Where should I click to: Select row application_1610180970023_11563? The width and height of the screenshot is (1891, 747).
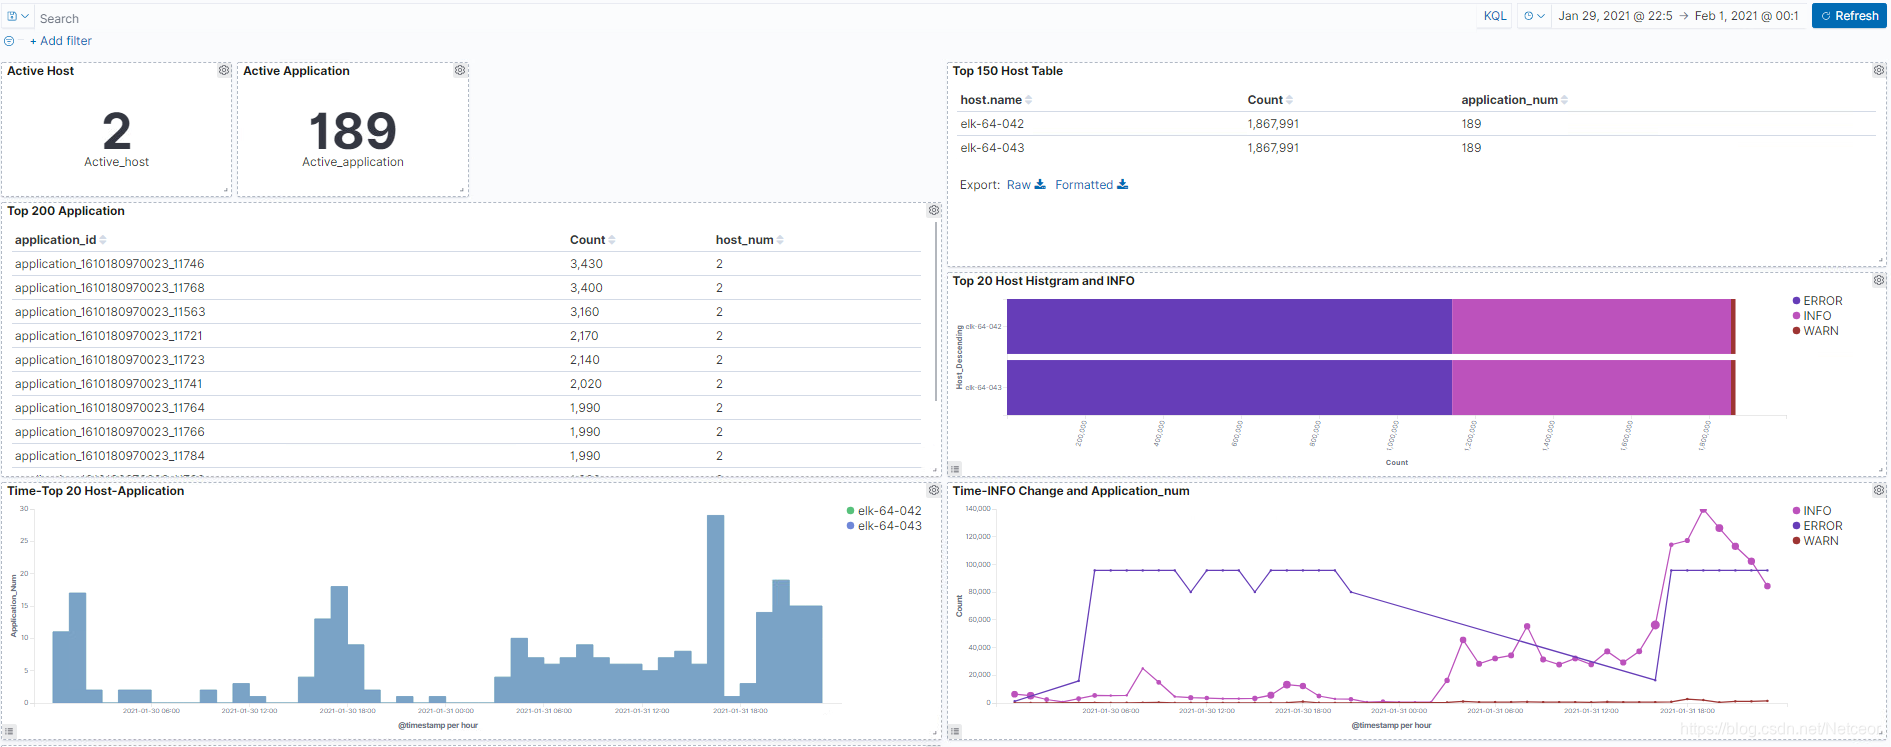point(466,312)
